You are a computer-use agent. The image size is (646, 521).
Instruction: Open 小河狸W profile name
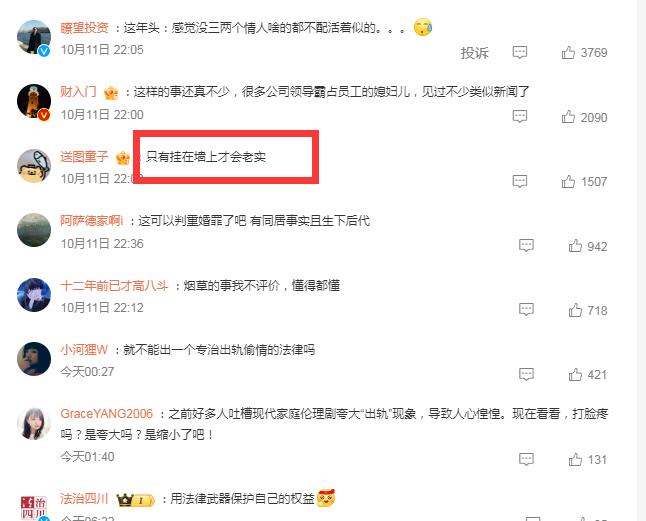point(84,350)
